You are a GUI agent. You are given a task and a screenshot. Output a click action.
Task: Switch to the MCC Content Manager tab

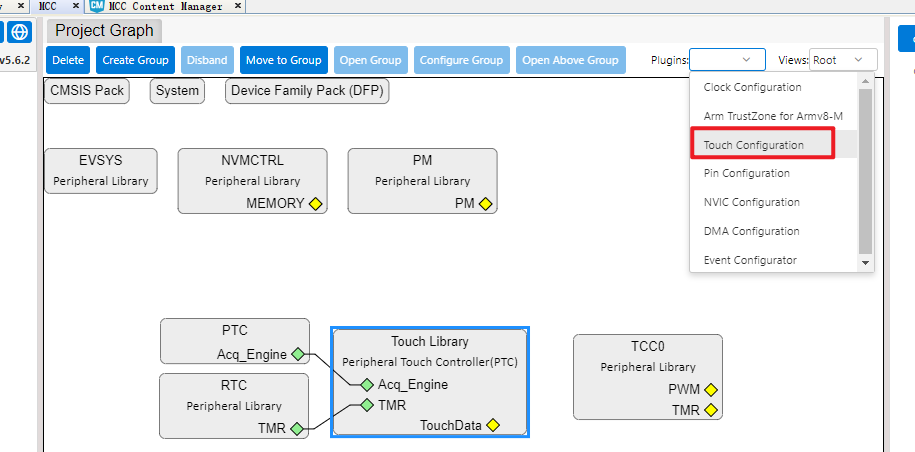point(166,6)
